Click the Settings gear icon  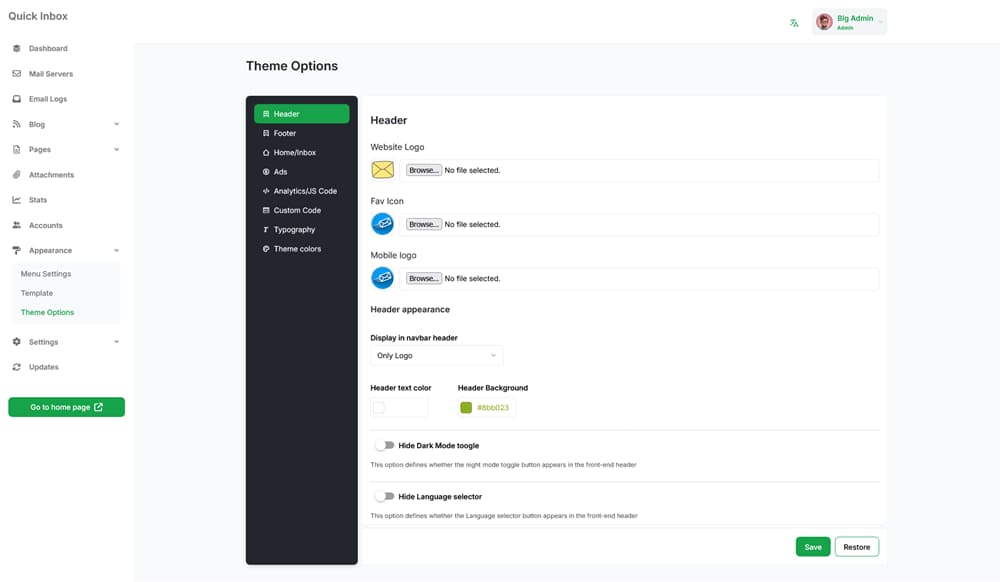tap(17, 342)
